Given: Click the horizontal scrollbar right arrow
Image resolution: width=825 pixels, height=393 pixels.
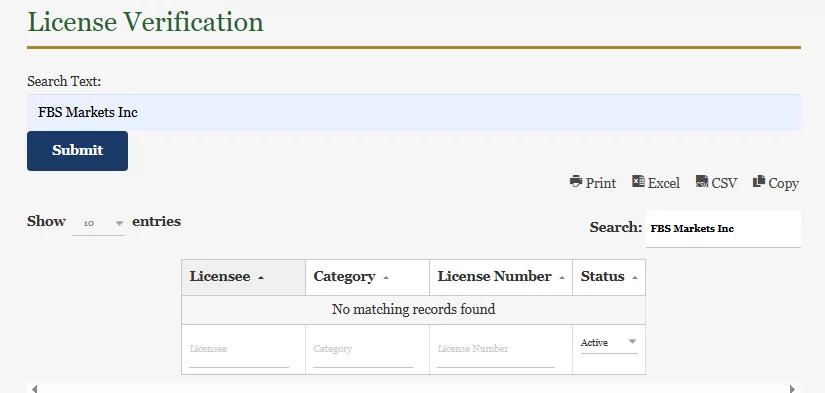Looking at the screenshot, I should coord(792,389).
